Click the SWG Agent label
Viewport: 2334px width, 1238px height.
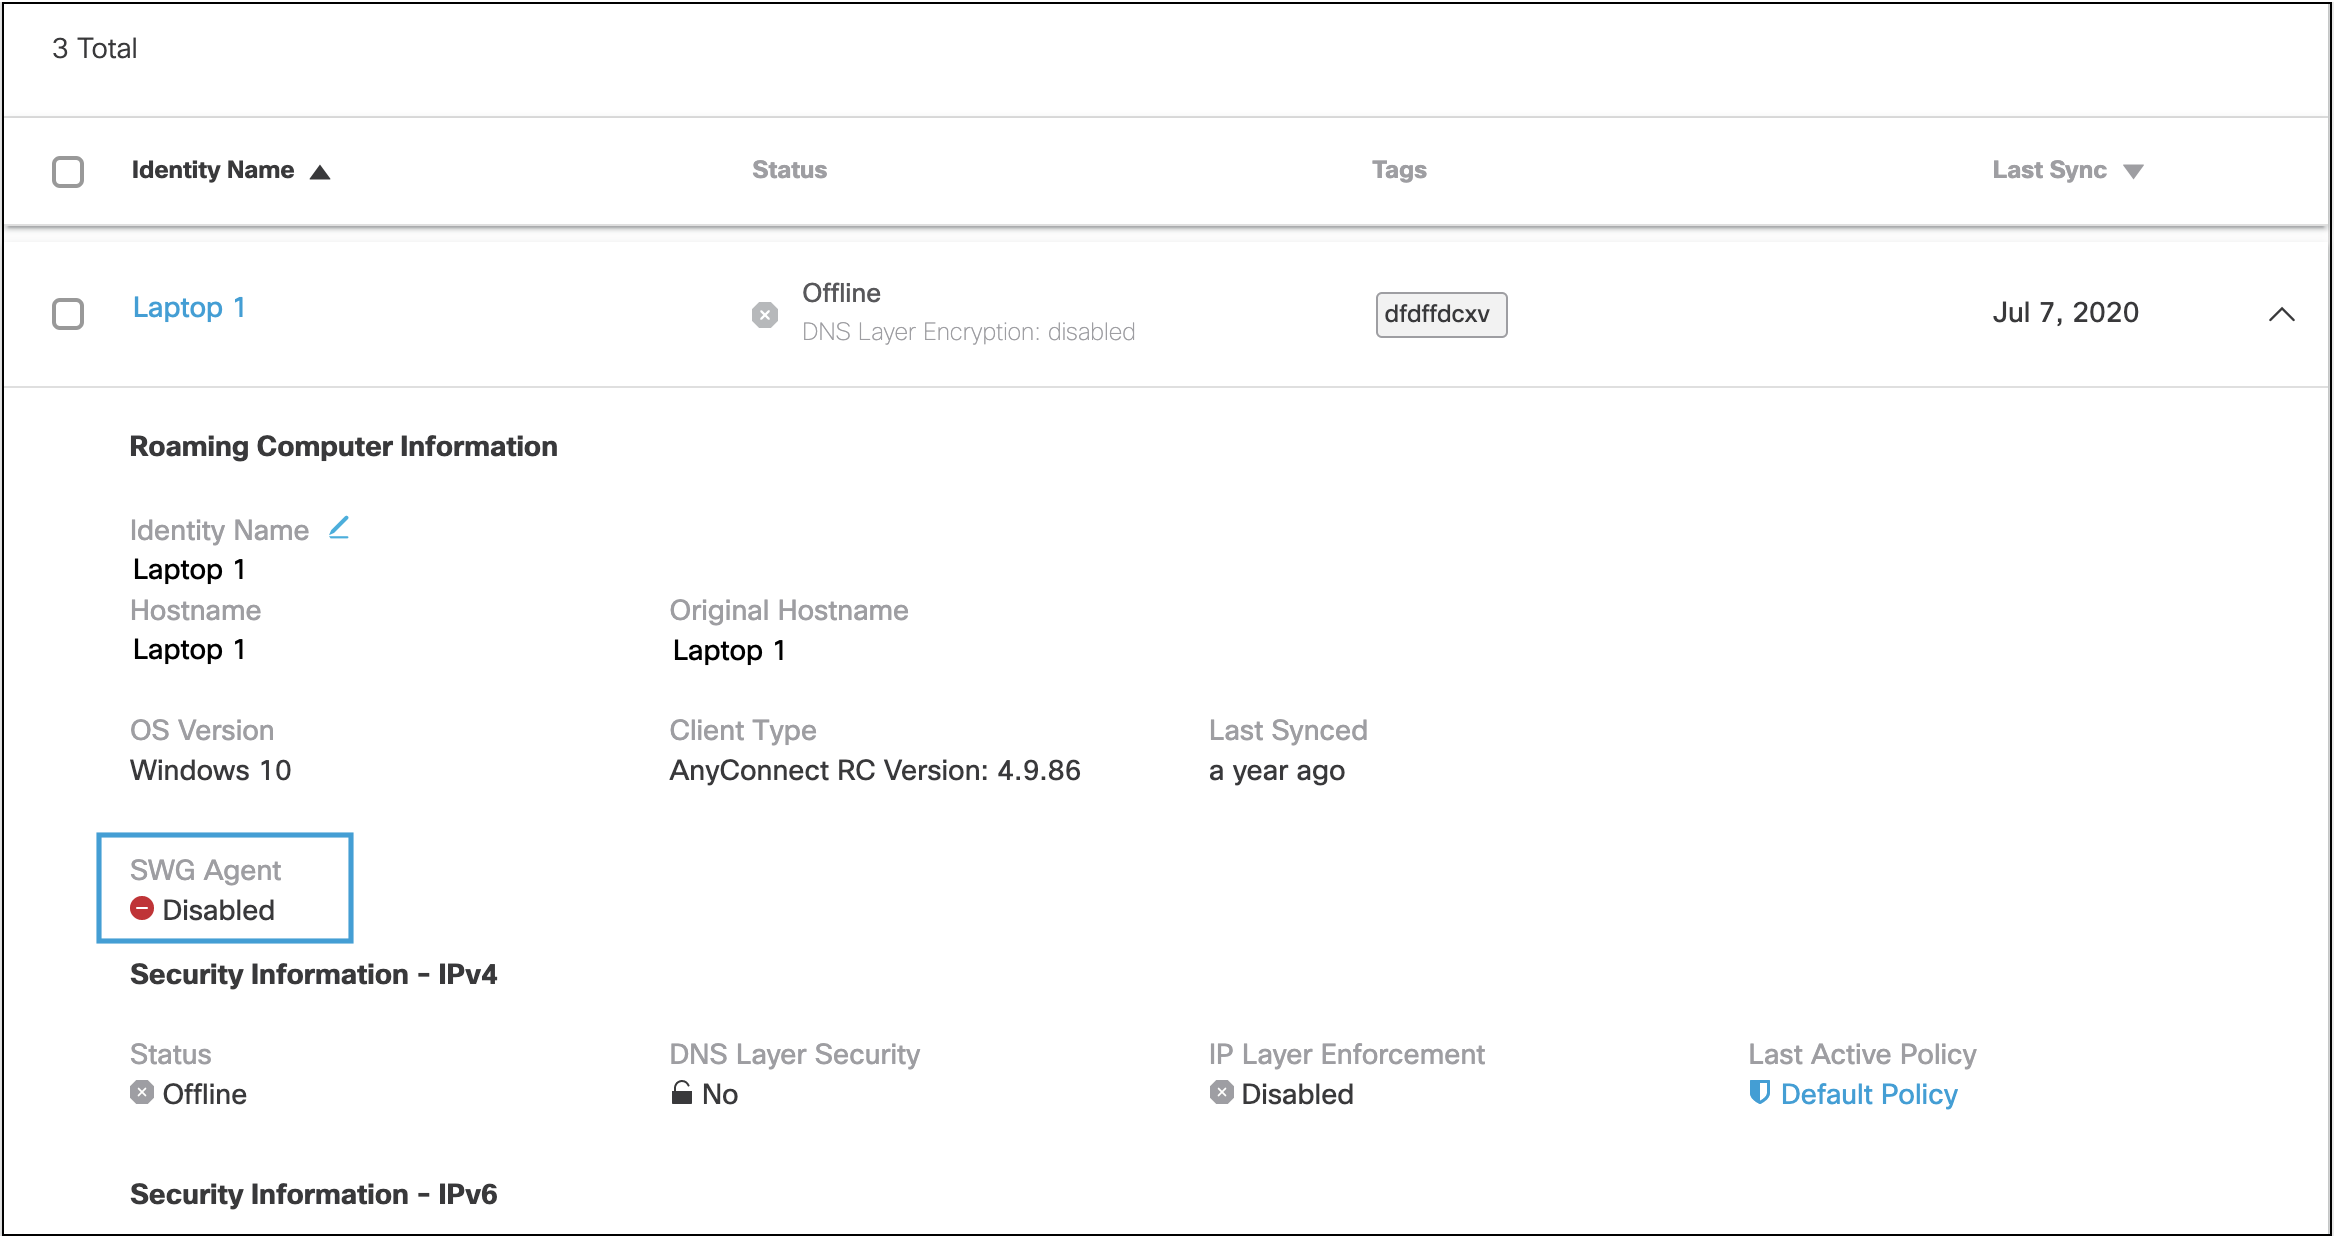(x=205, y=870)
